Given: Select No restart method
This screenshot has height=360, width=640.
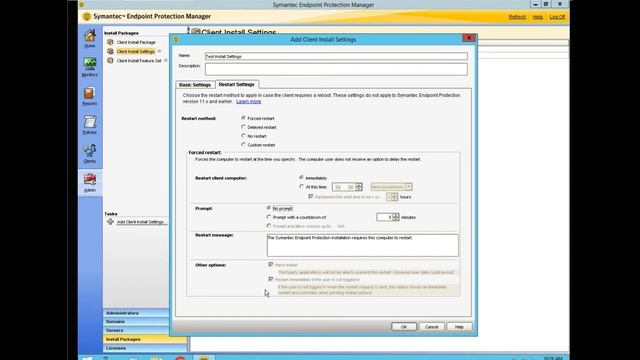Looking at the screenshot, I should (x=243, y=136).
